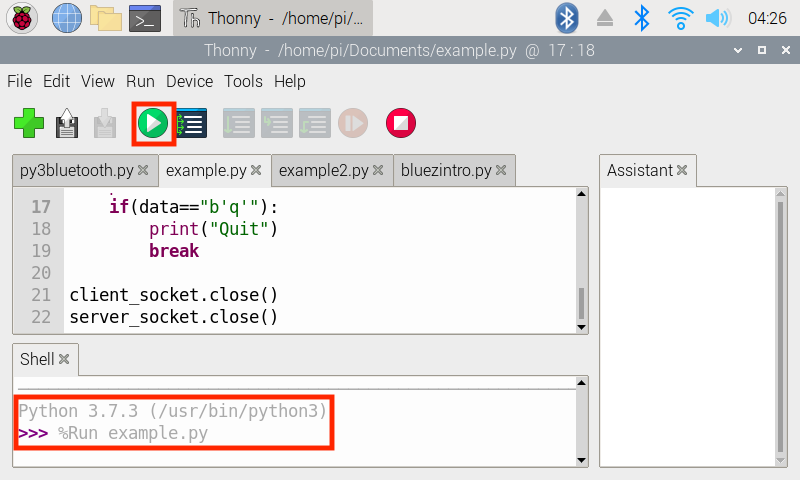Close the example.py tab

(256, 170)
